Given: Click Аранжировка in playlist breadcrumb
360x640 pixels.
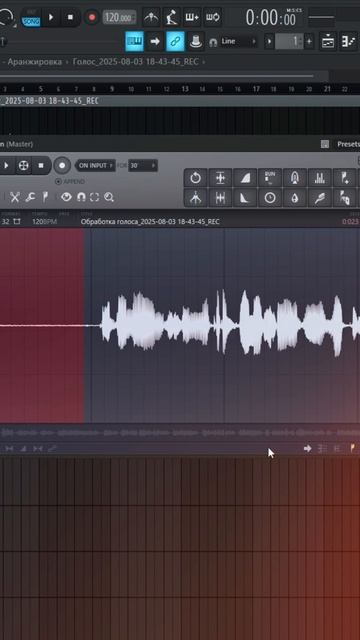Looking at the screenshot, I should [x=35, y=62].
